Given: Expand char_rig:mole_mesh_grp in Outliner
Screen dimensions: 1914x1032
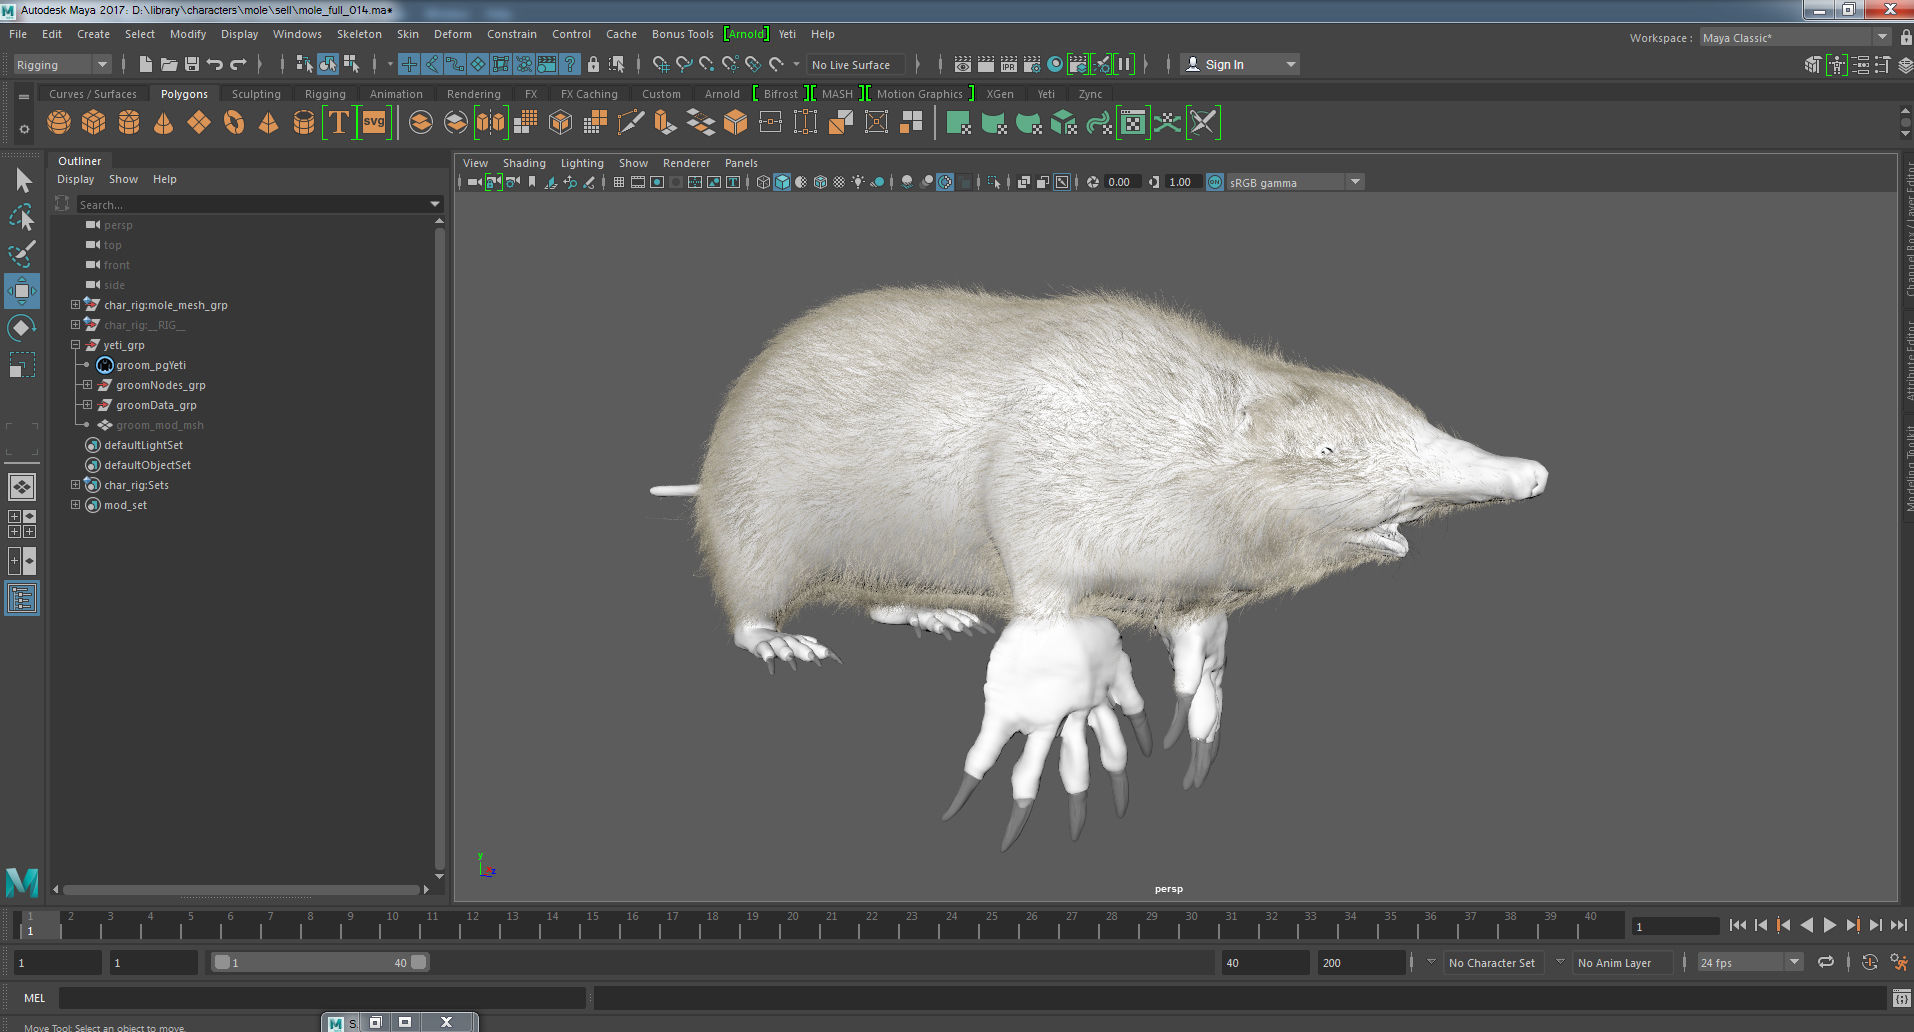Looking at the screenshot, I should click(x=75, y=305).
